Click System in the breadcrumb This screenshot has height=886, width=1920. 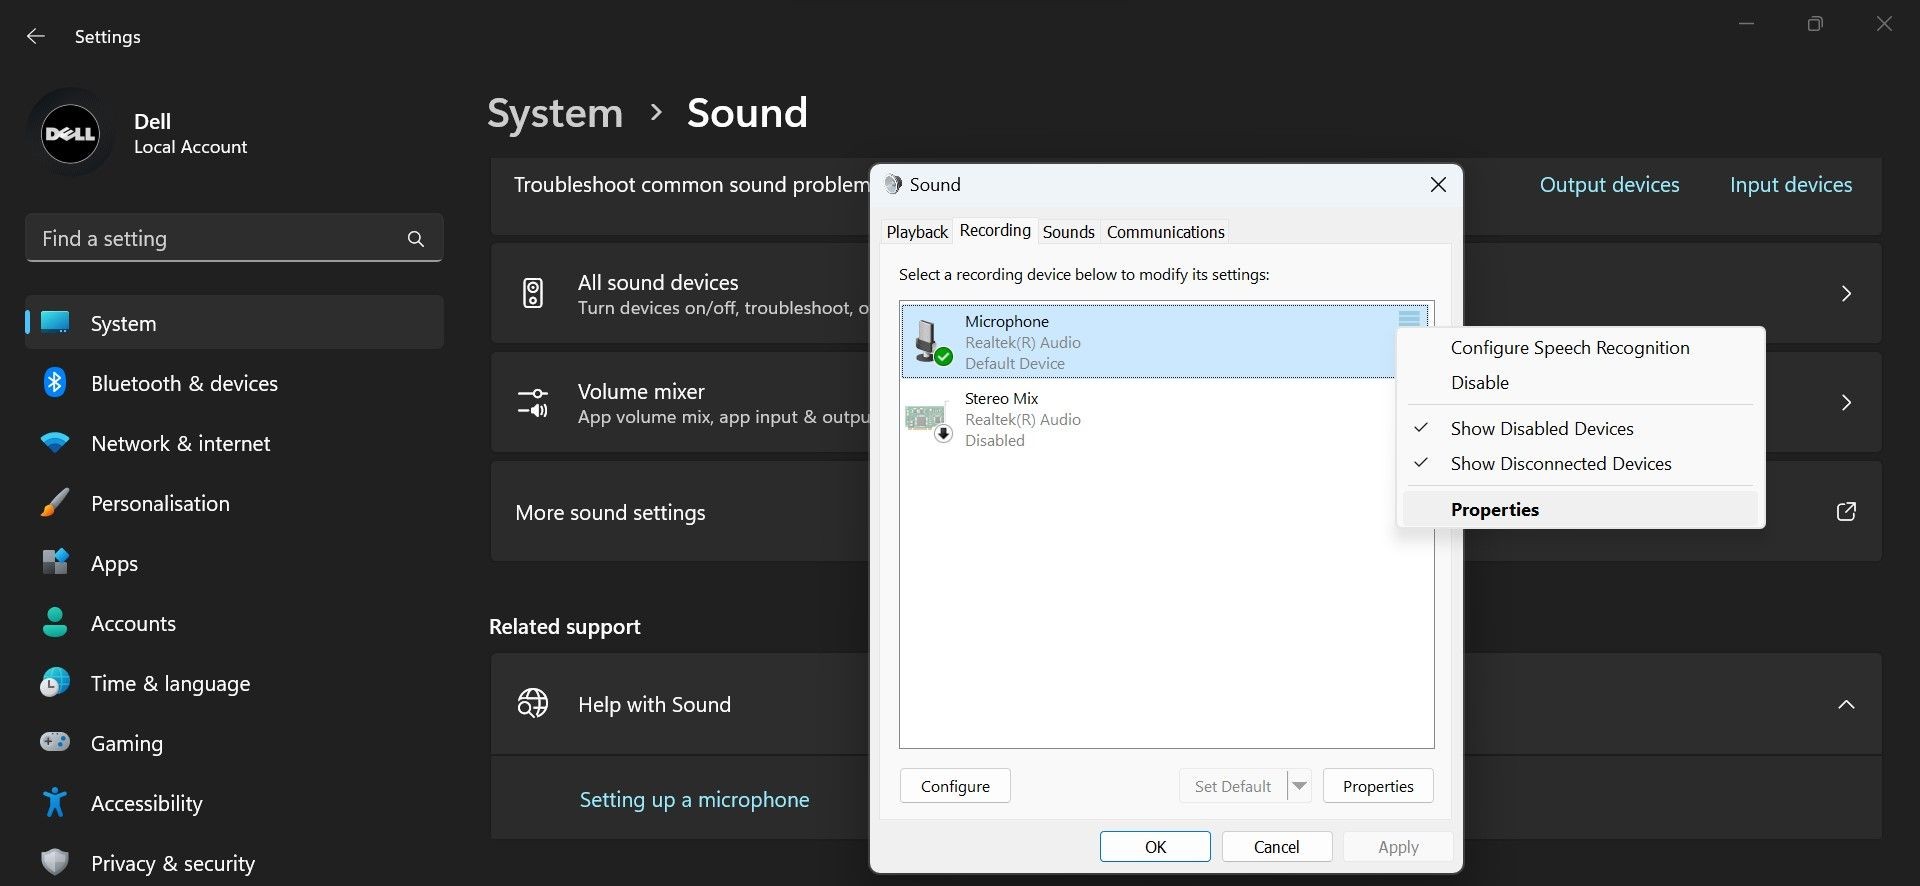pyautogui.click(x=555, y=112)
